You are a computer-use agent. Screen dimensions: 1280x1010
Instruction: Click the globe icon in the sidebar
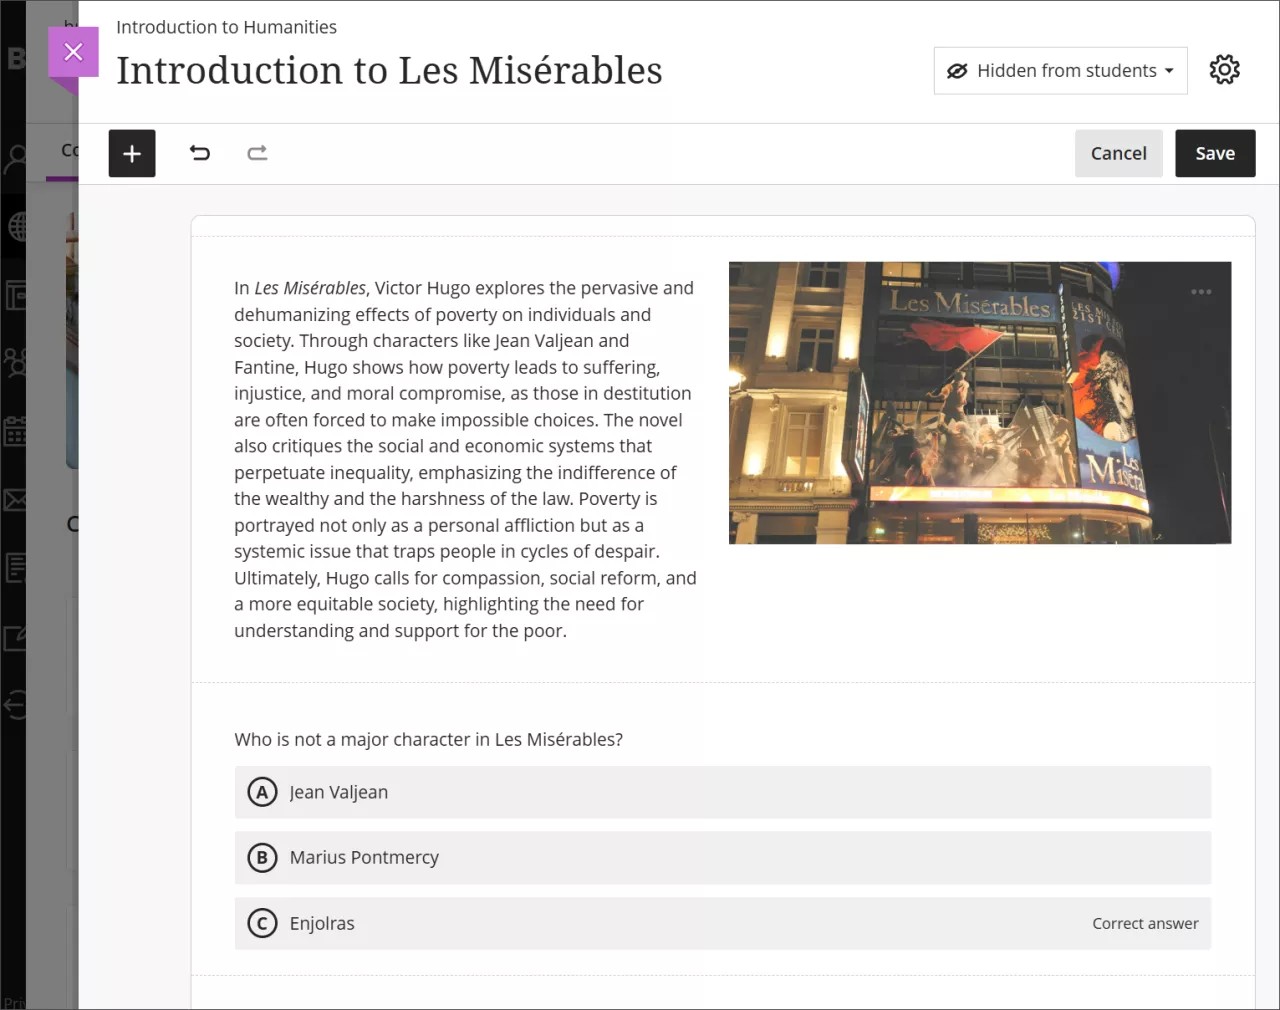[16, 226]
